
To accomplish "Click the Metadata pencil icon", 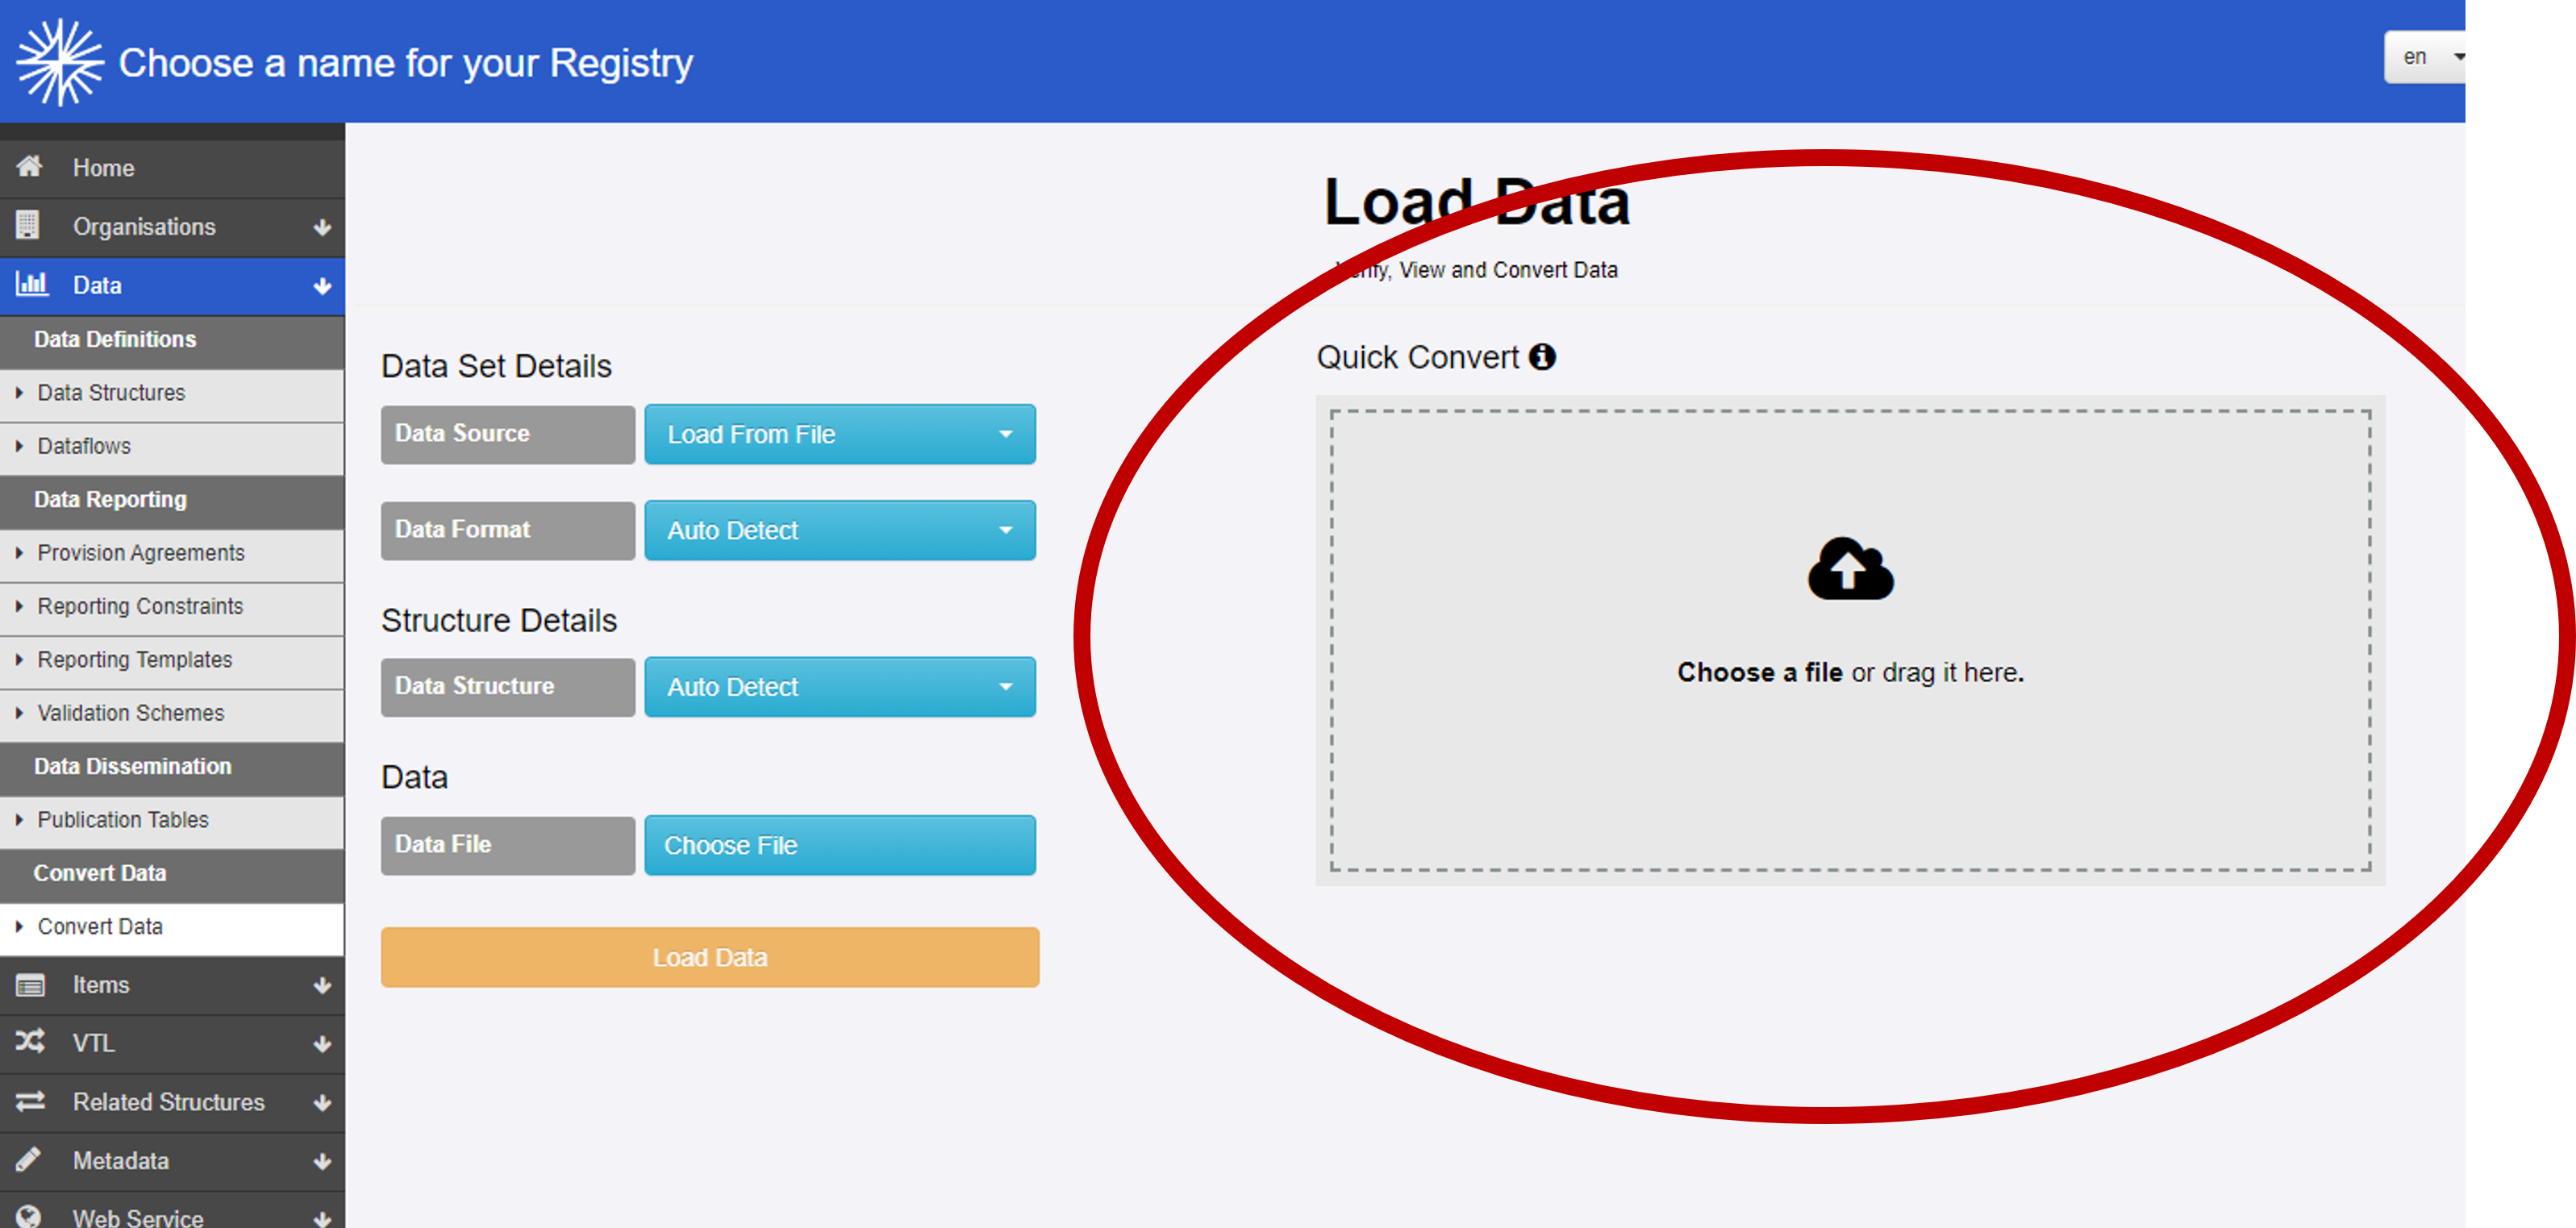I will pyautogui.click(x=29, y=1160).
